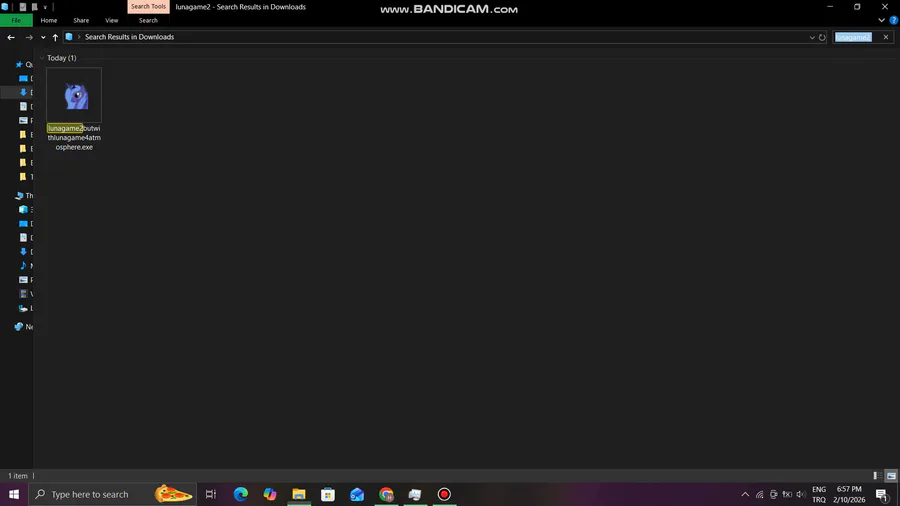The image size is (900, 506).
Task: Open the Windows Start menu
Action: pos(14,494)
